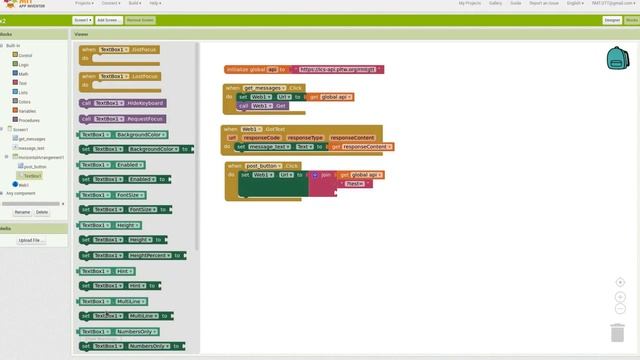The image size is (640, 360).
Task: Collapse the HorizontalArrangement1 tree node
Action: [7, 157]
